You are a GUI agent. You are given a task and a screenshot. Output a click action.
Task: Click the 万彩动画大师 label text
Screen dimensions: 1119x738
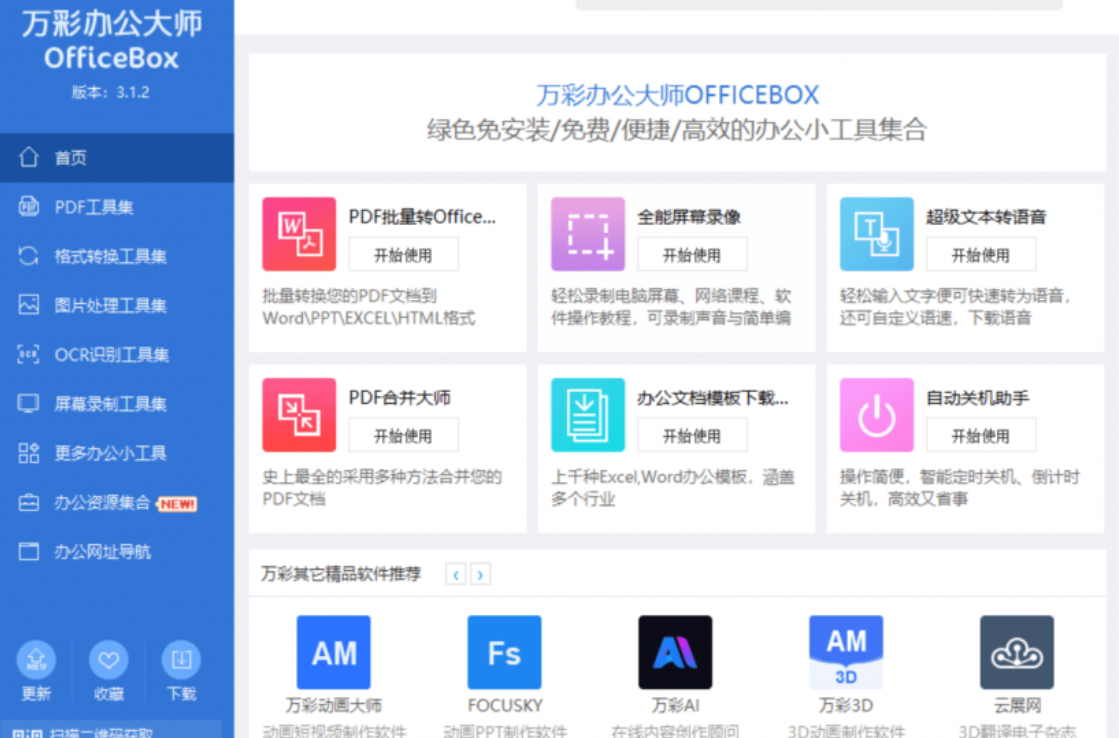click(333, 705)
